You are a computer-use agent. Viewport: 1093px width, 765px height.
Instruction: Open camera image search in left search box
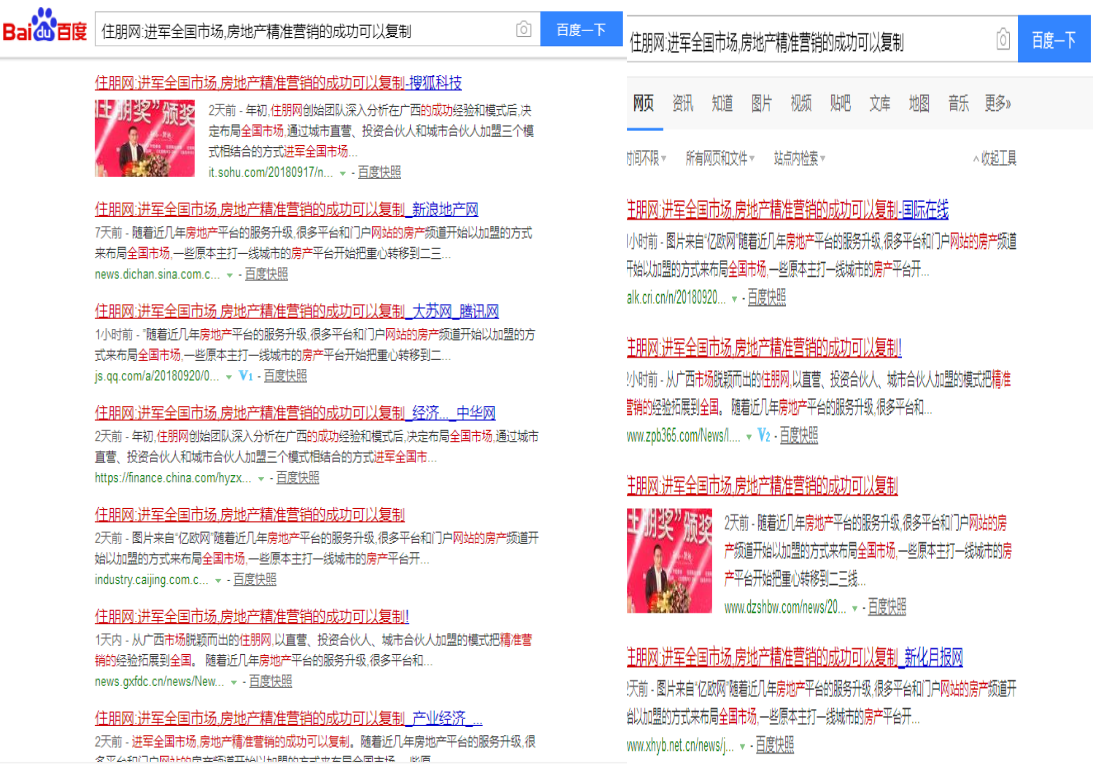coord(523,29)
